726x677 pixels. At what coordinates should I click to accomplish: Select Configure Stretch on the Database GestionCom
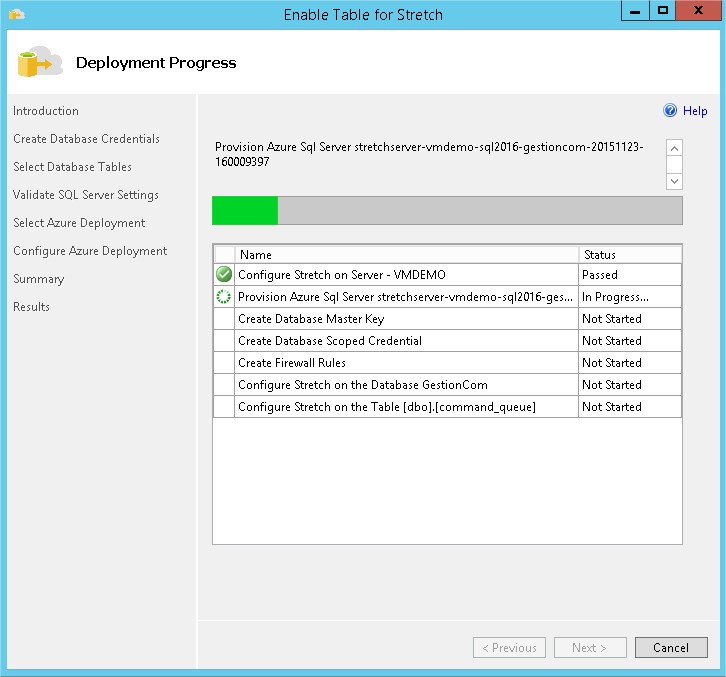[447, 385]
